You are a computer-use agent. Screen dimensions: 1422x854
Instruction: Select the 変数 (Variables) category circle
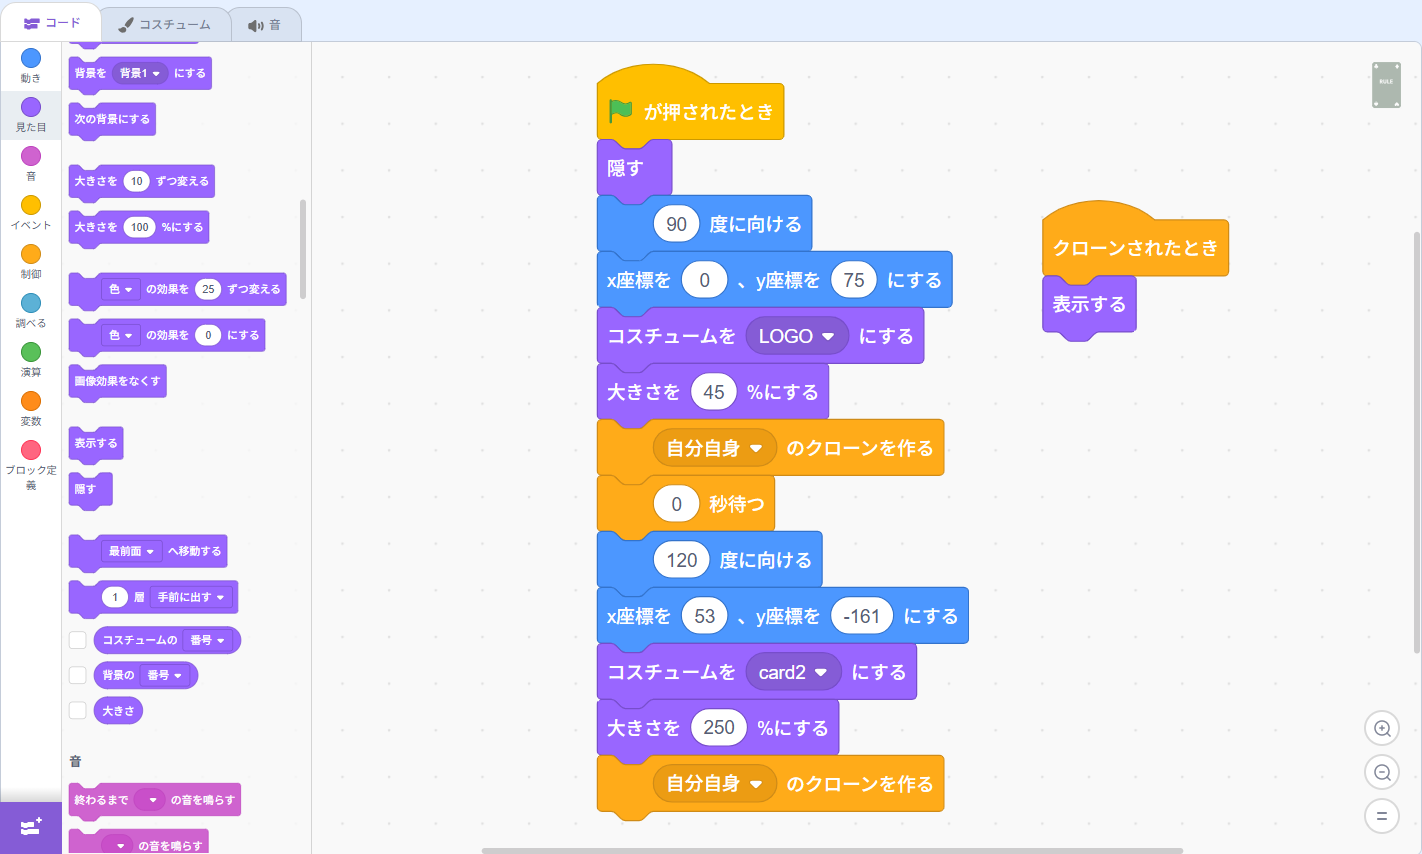tap(31, 401)
